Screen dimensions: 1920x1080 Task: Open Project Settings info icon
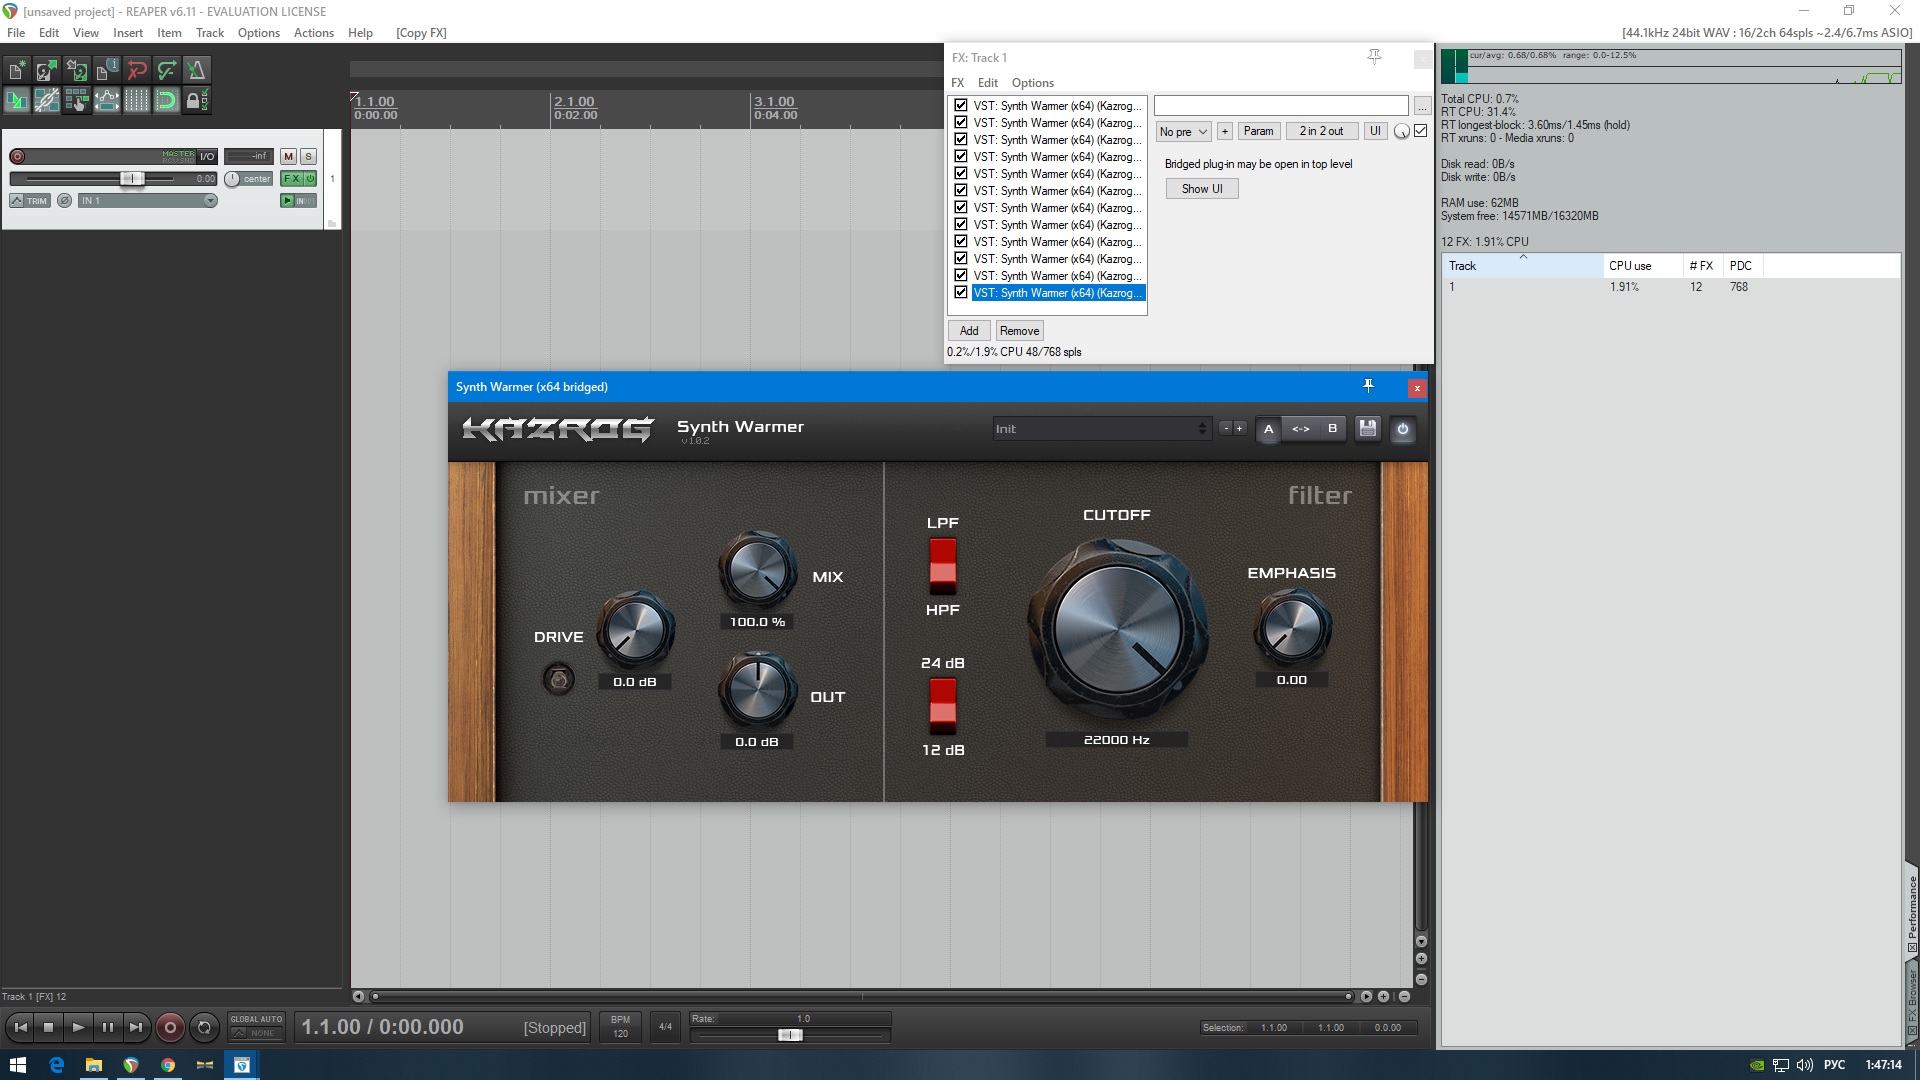(106, 70)
